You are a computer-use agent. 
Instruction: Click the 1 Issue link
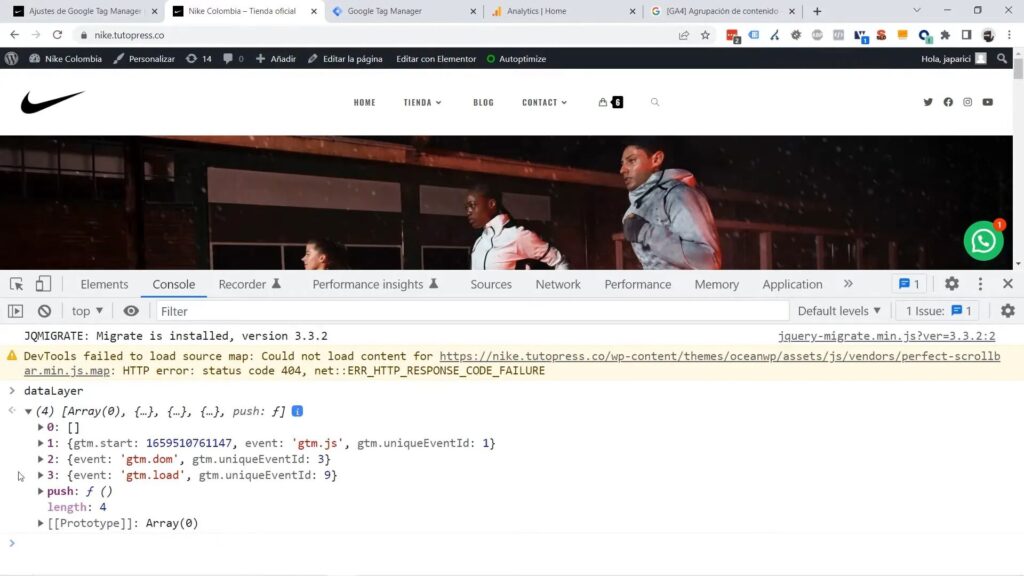[x=938, y=311]
